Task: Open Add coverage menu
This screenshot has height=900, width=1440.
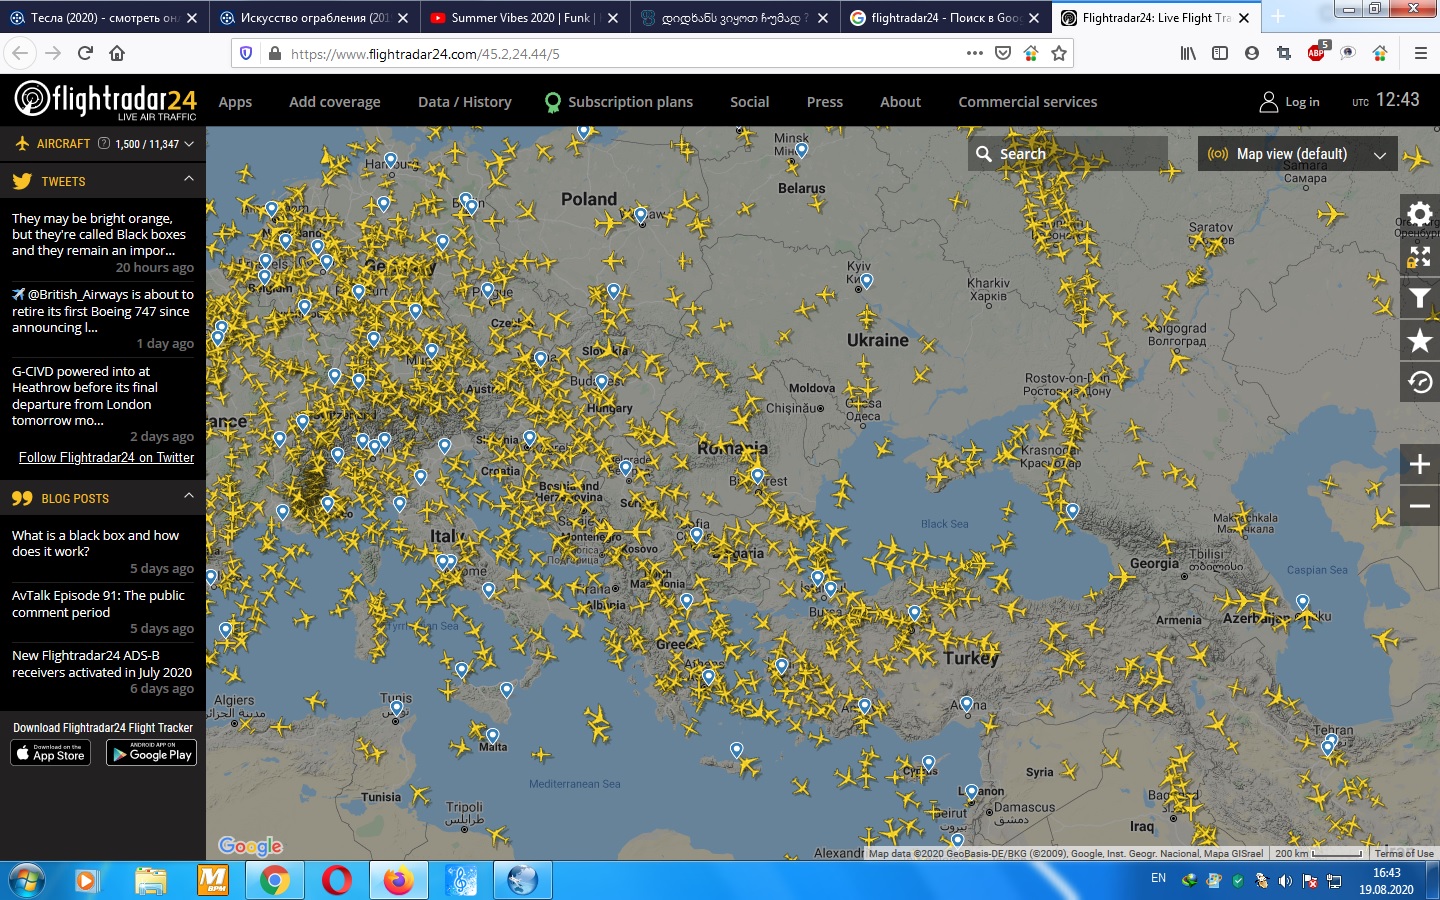Action: pyautogui.click(x=335, y=102)
